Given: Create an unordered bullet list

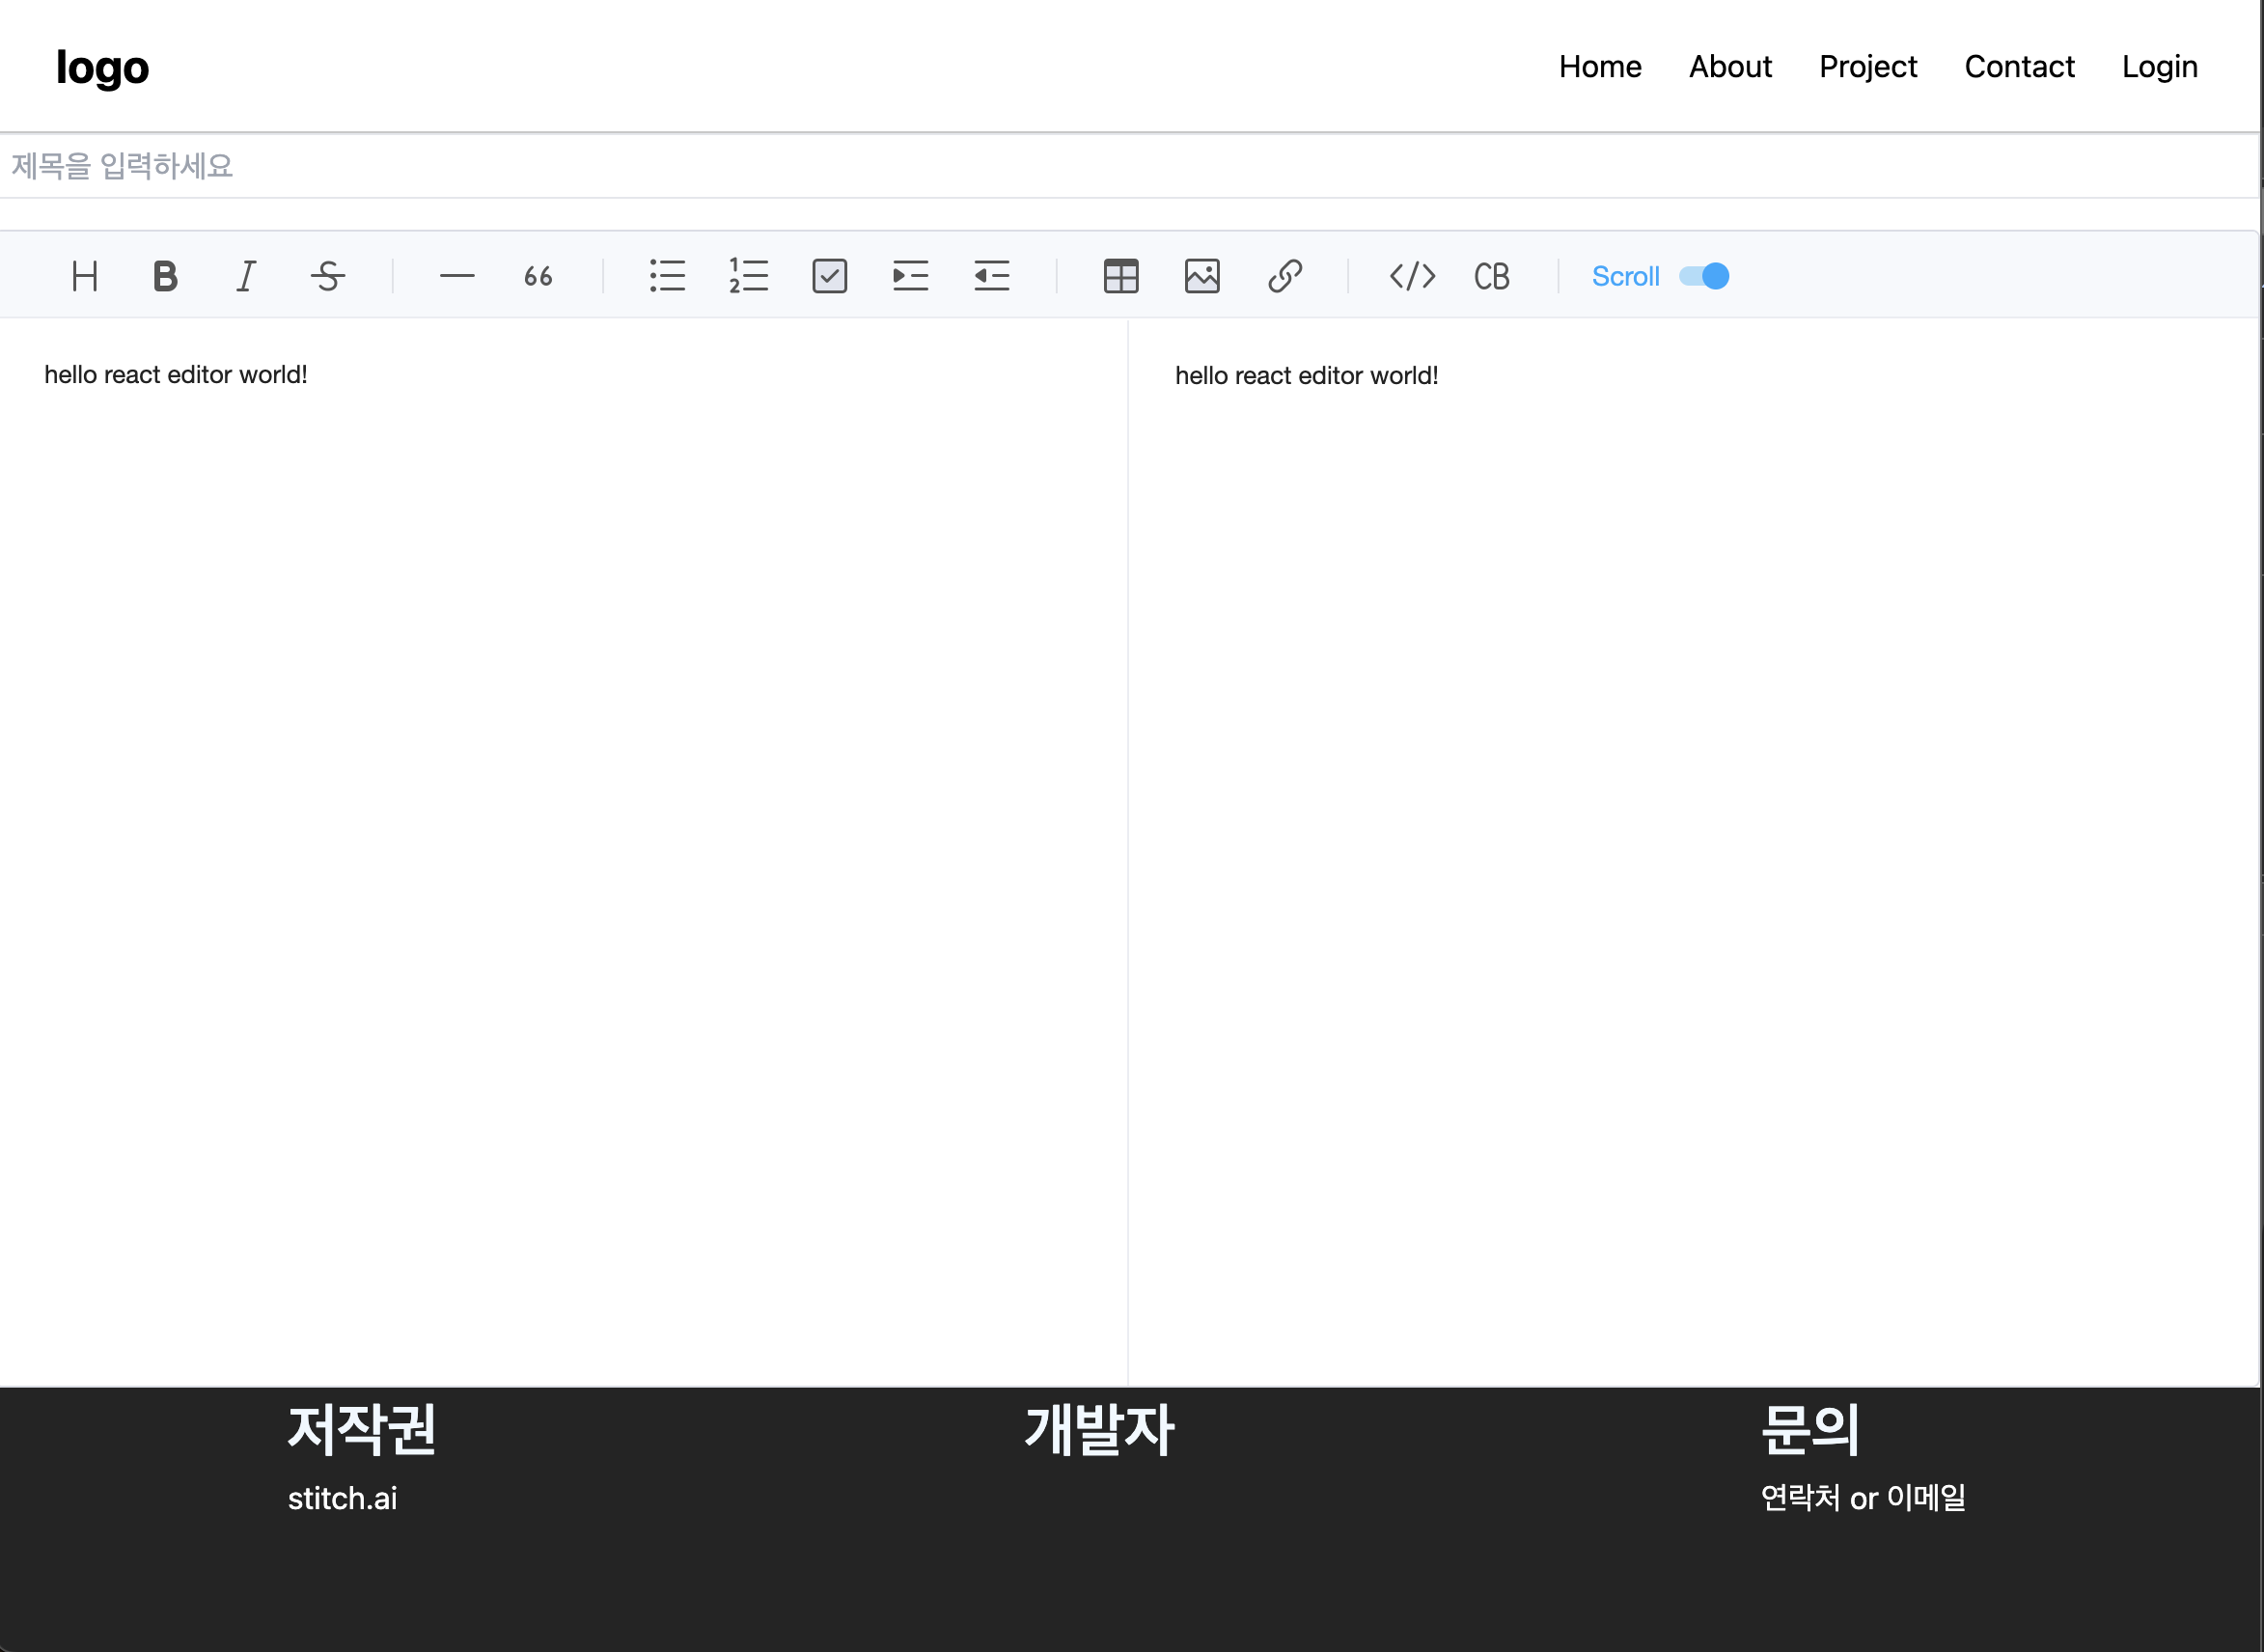Looking at the screenshot, I should coord(667,276).
